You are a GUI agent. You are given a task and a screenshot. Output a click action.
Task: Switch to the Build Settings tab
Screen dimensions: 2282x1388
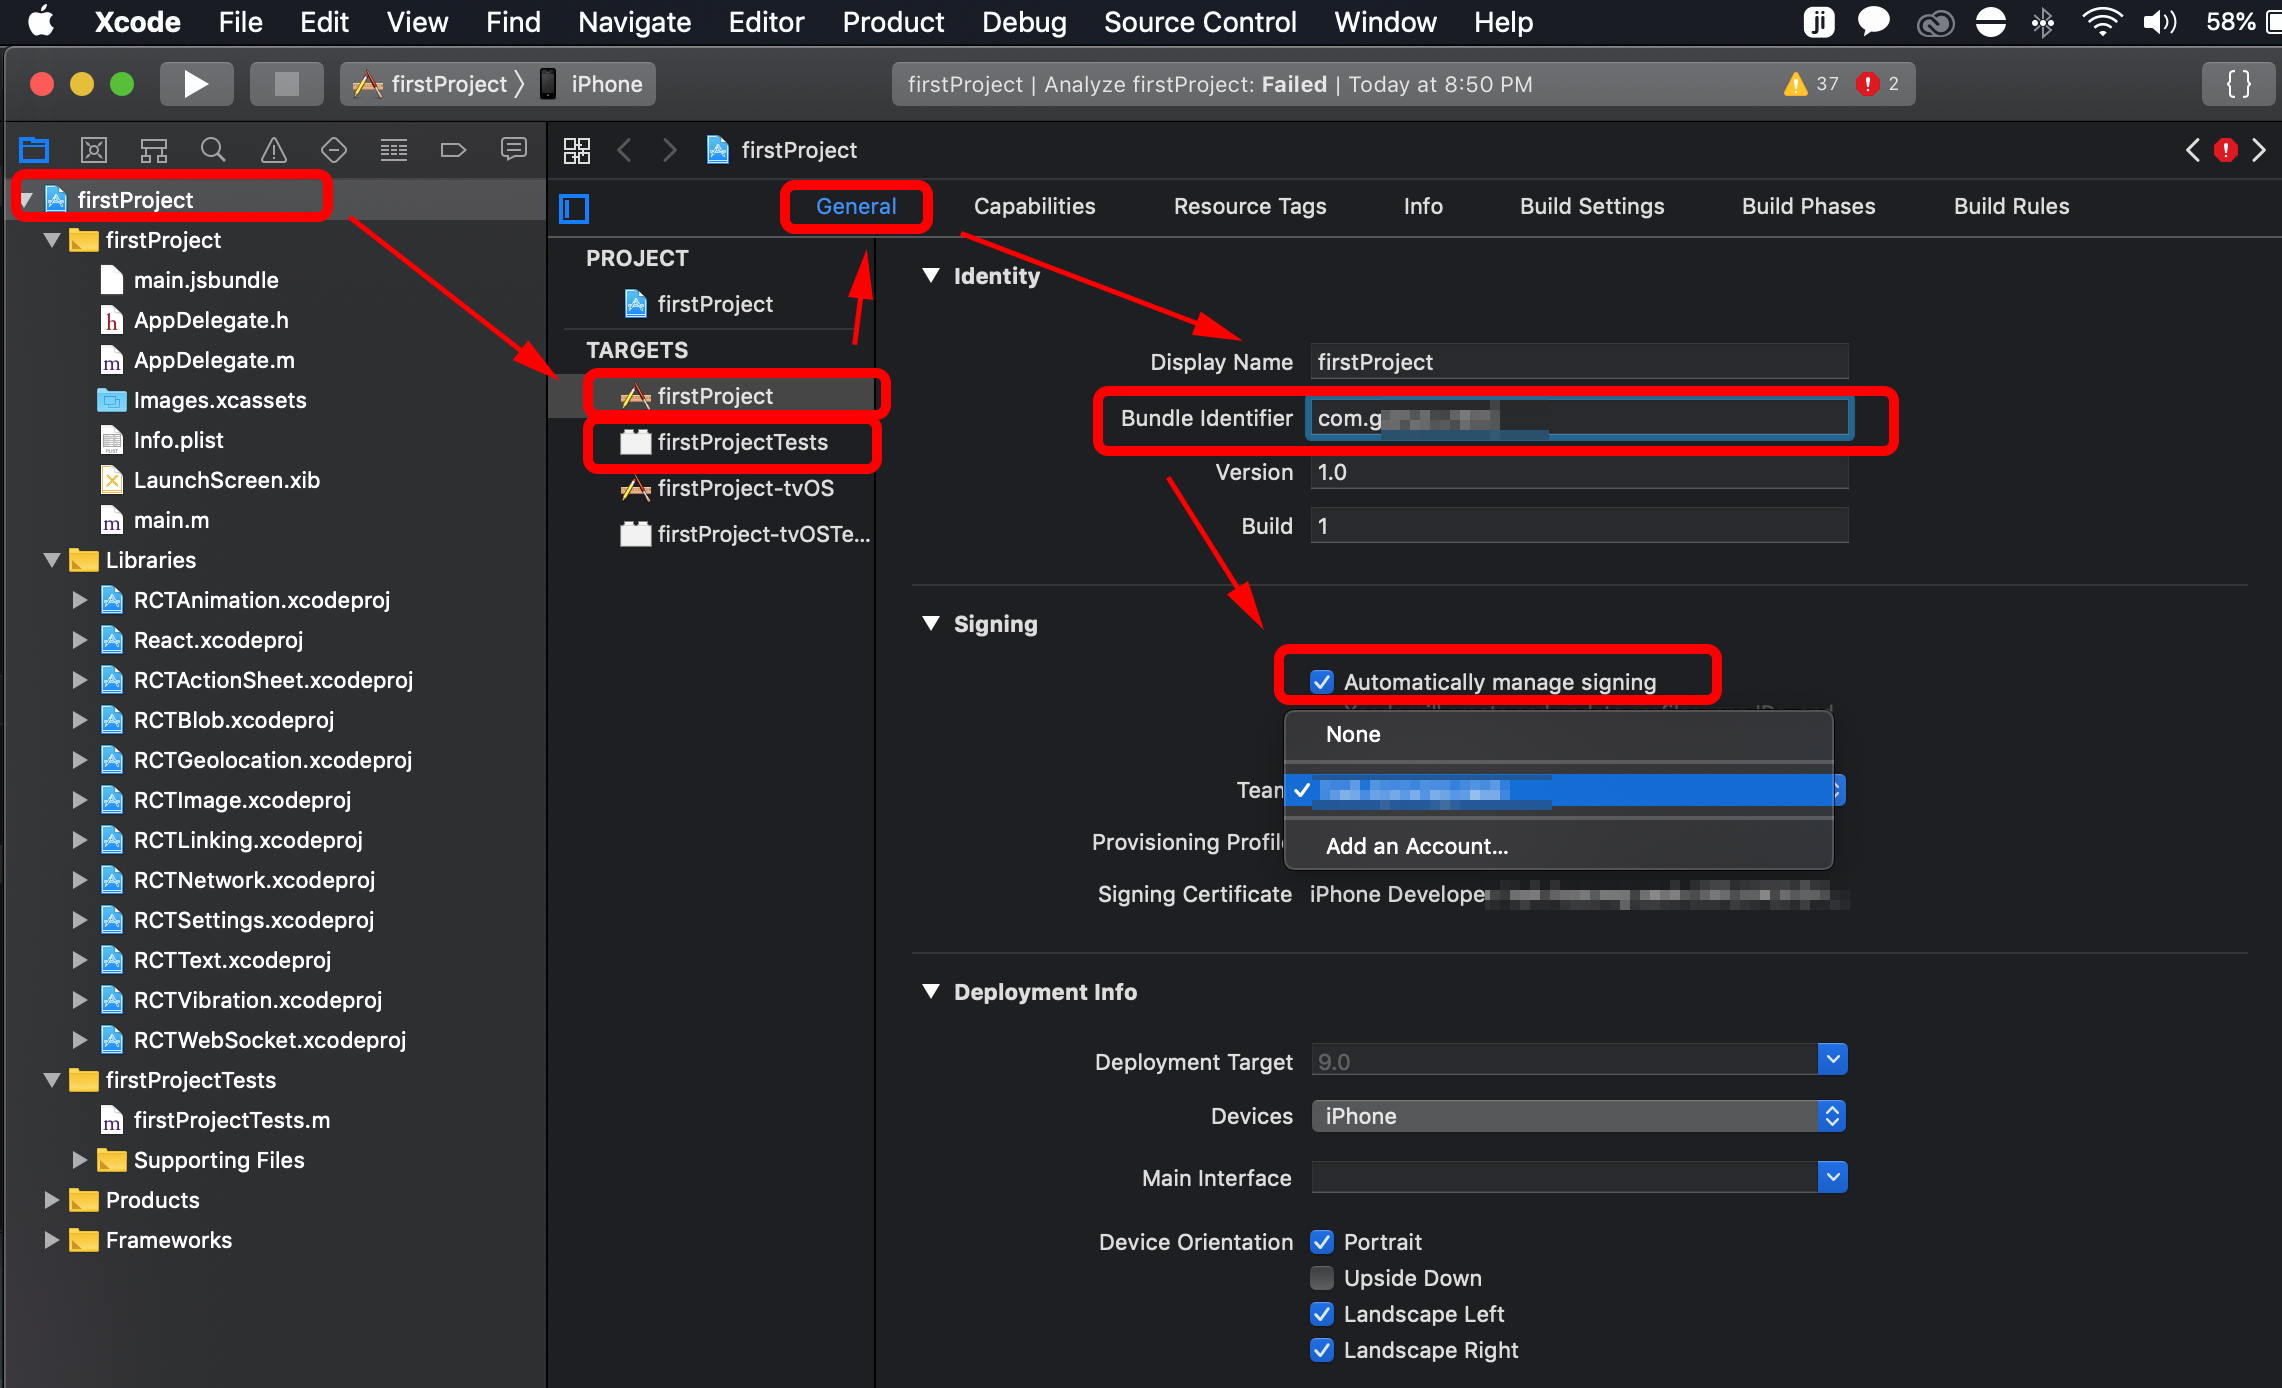click(1592, 206)
